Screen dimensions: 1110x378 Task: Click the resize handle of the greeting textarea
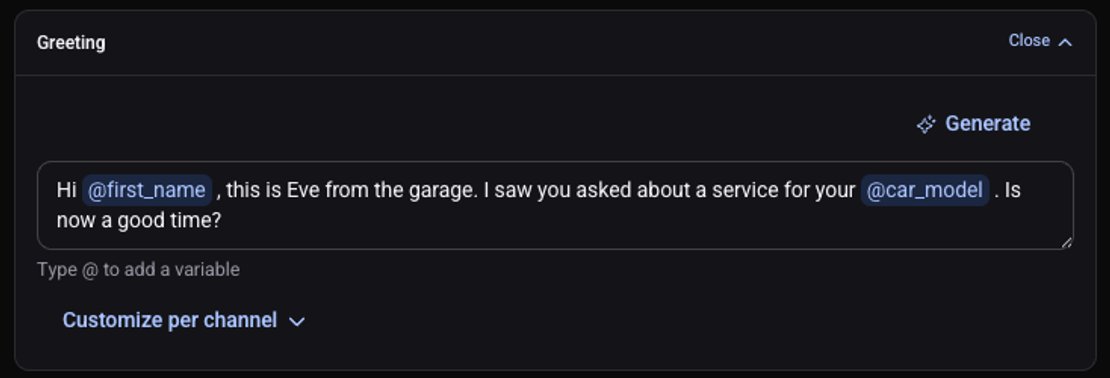point(1066,242)
